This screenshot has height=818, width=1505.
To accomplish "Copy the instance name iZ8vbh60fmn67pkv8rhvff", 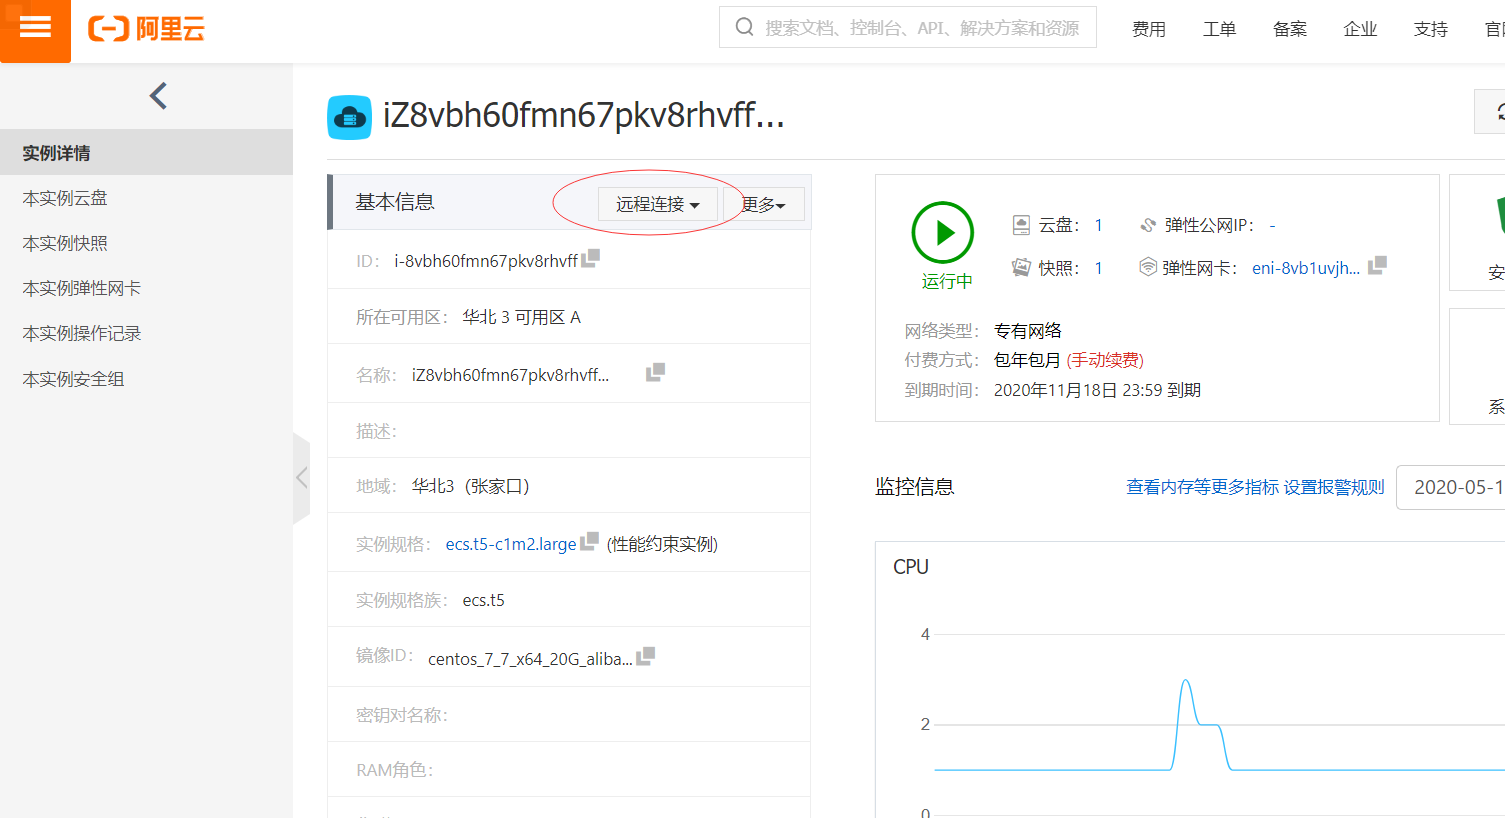I will pyautogui.click(x=655, y=372).
